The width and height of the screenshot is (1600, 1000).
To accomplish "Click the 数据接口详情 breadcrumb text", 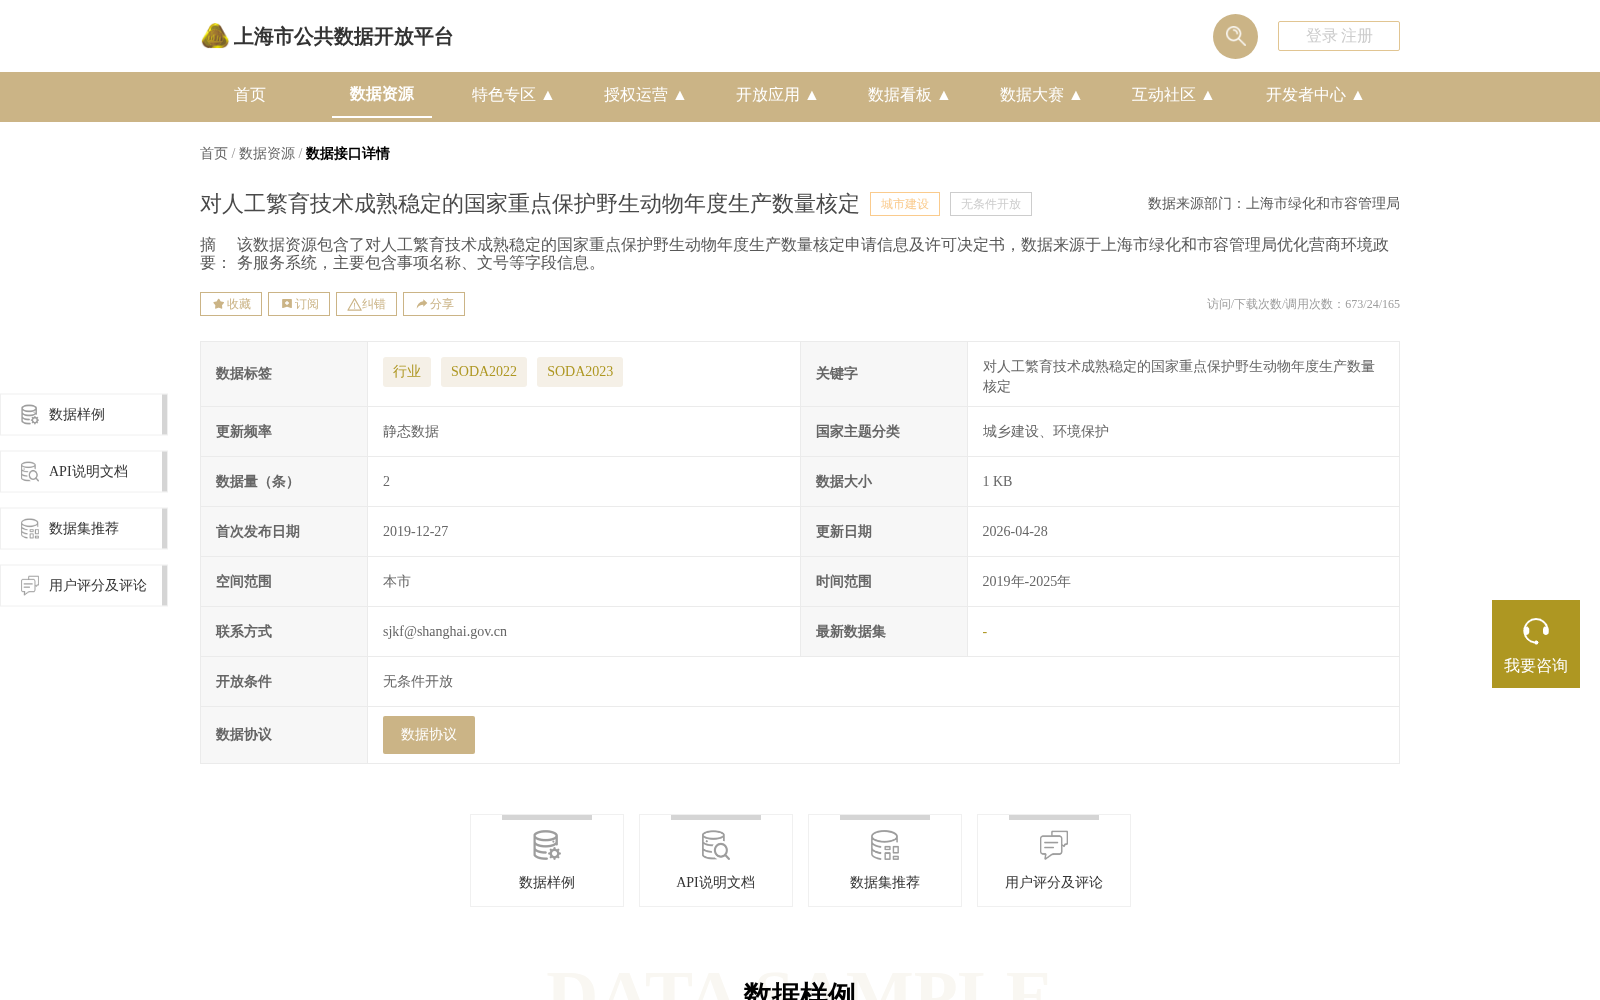I will (347, 154).
